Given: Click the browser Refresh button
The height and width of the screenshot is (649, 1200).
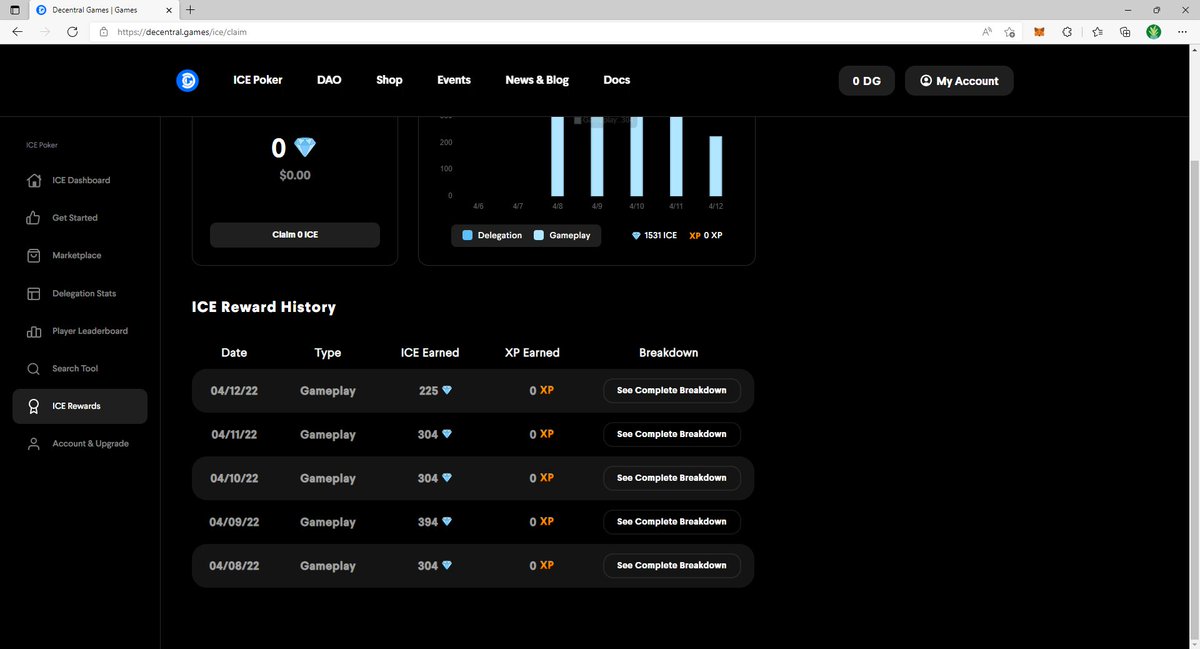Looking at the screenshot, I should pos(72,32).
